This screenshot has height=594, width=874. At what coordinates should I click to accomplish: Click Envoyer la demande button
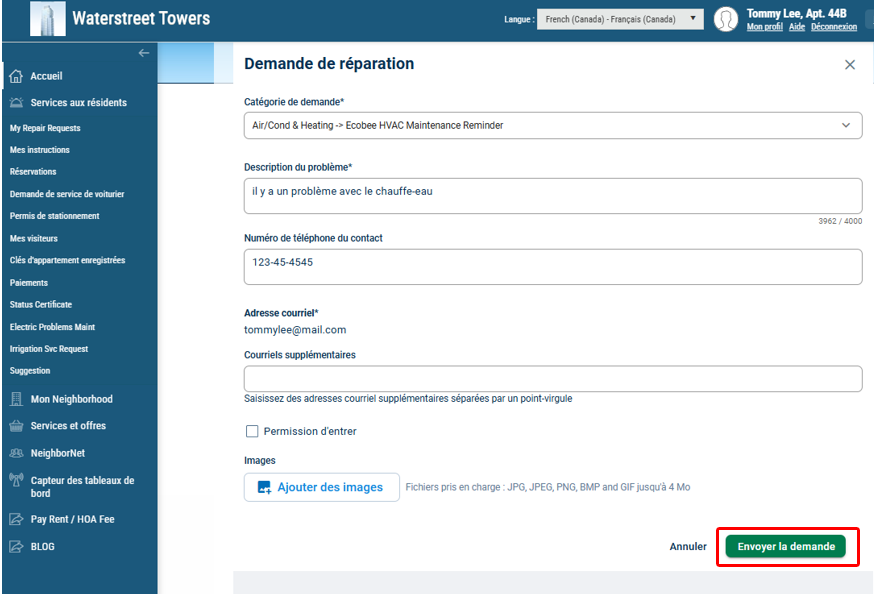(786, 547)
